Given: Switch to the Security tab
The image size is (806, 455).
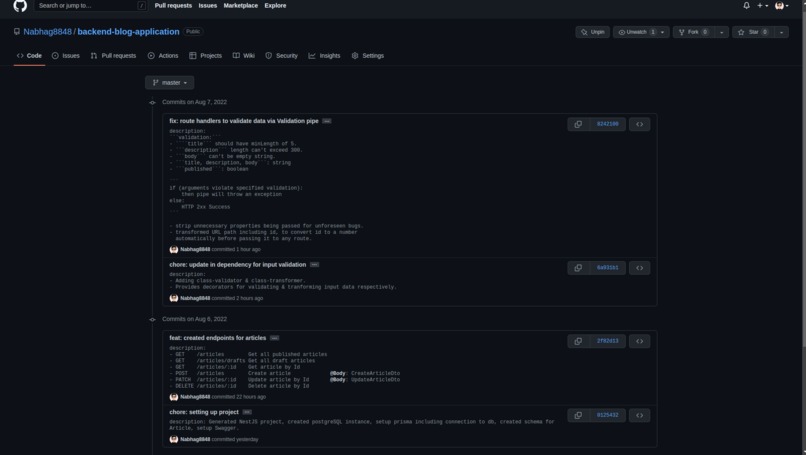Looking at the screenshot, I should pos(282,56).
